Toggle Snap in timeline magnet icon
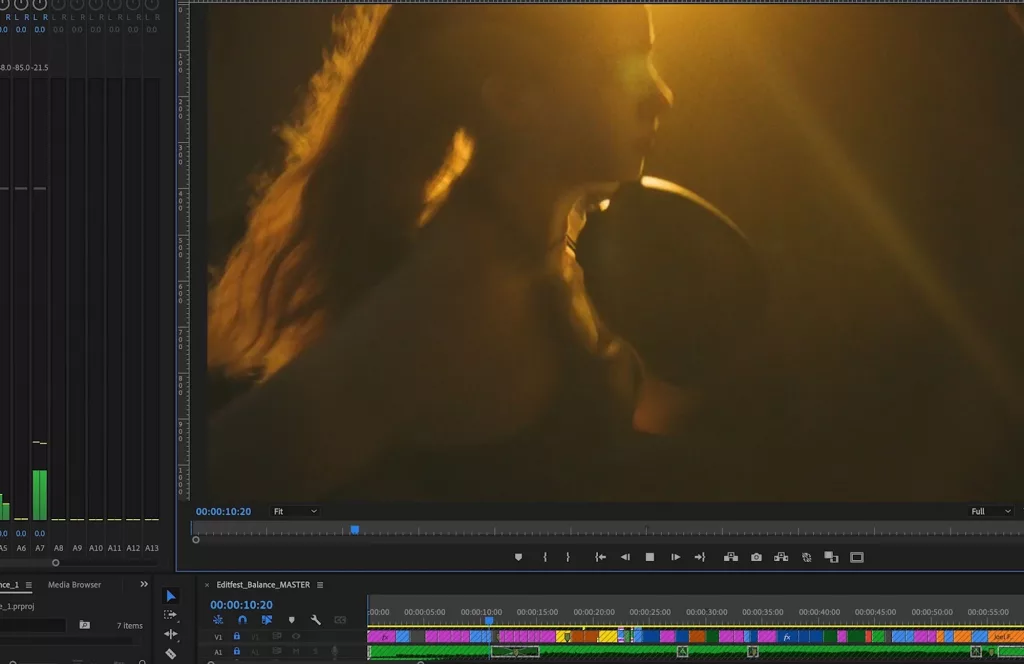The image size is (1024, 664). point(242,620)
